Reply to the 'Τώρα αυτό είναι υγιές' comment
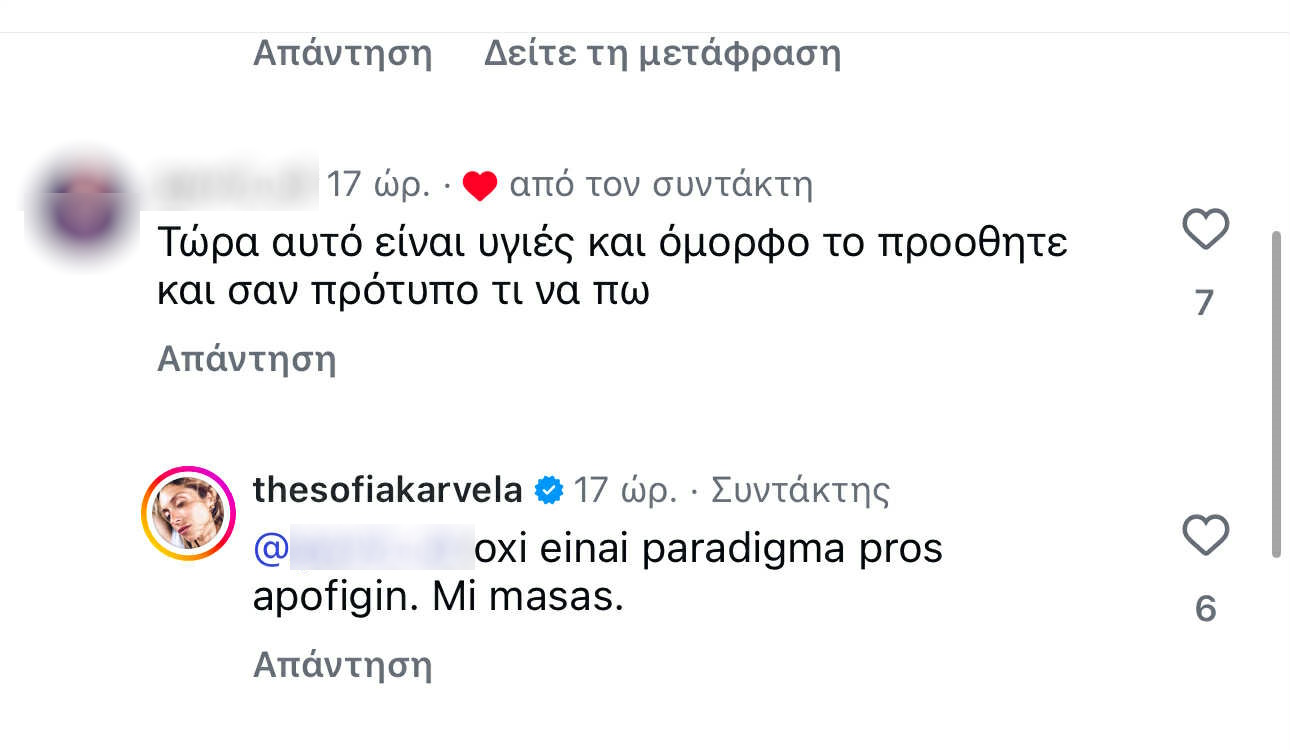 point(246,359)
